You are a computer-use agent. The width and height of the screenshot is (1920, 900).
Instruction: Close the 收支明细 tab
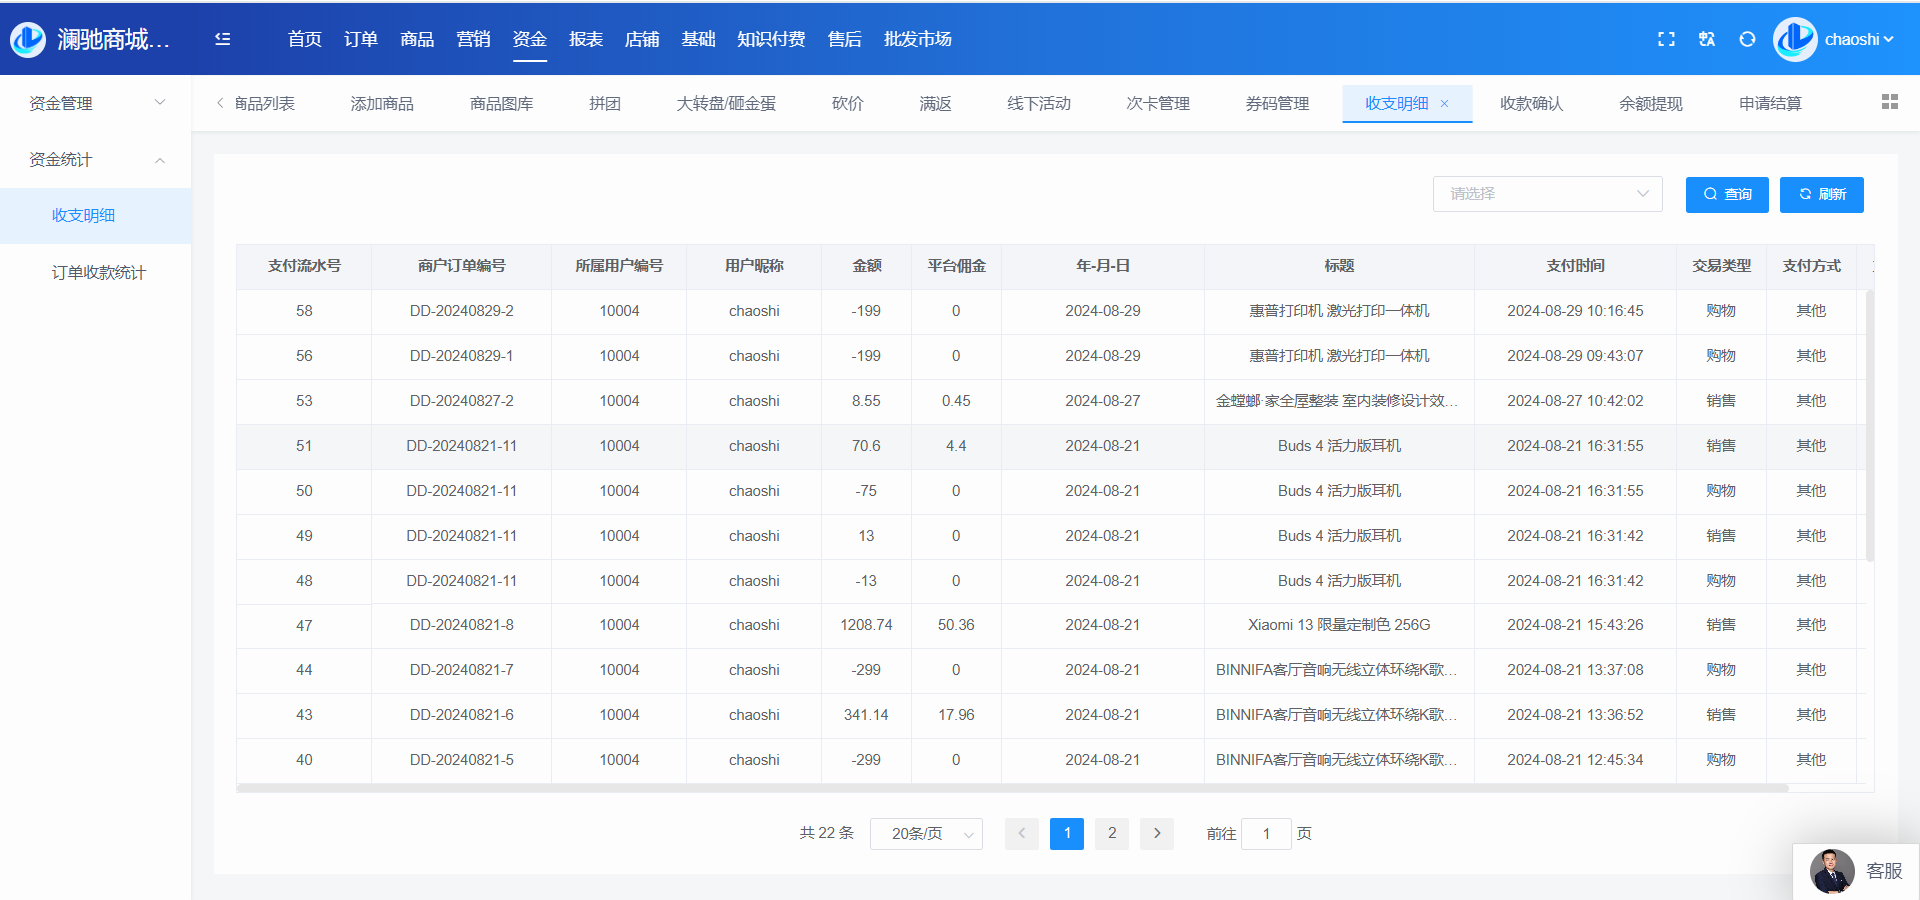[x=1444, y=104]
